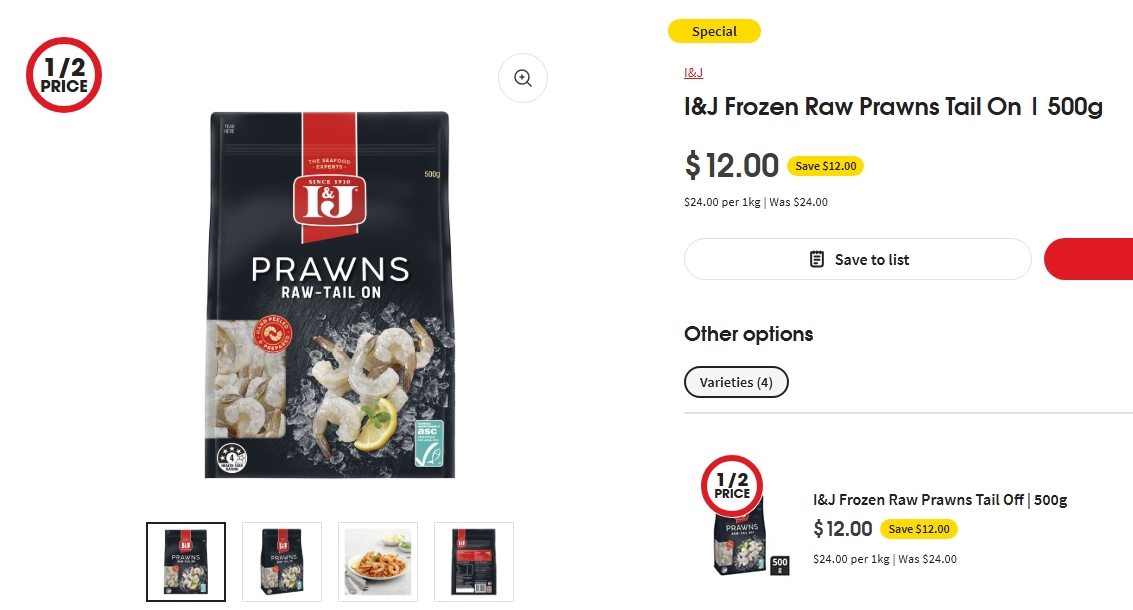Show the back-of-pack thumbnail

coord(474,562)
